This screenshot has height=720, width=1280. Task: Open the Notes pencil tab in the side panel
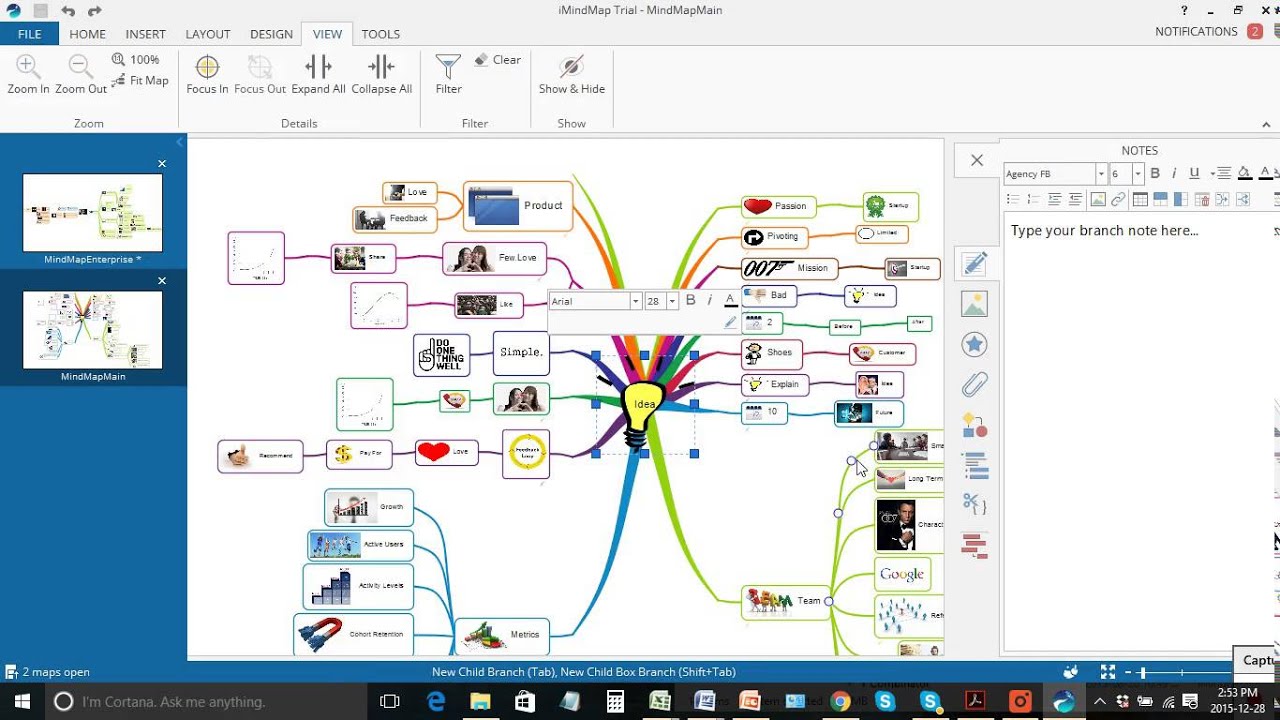click(975, 264)
